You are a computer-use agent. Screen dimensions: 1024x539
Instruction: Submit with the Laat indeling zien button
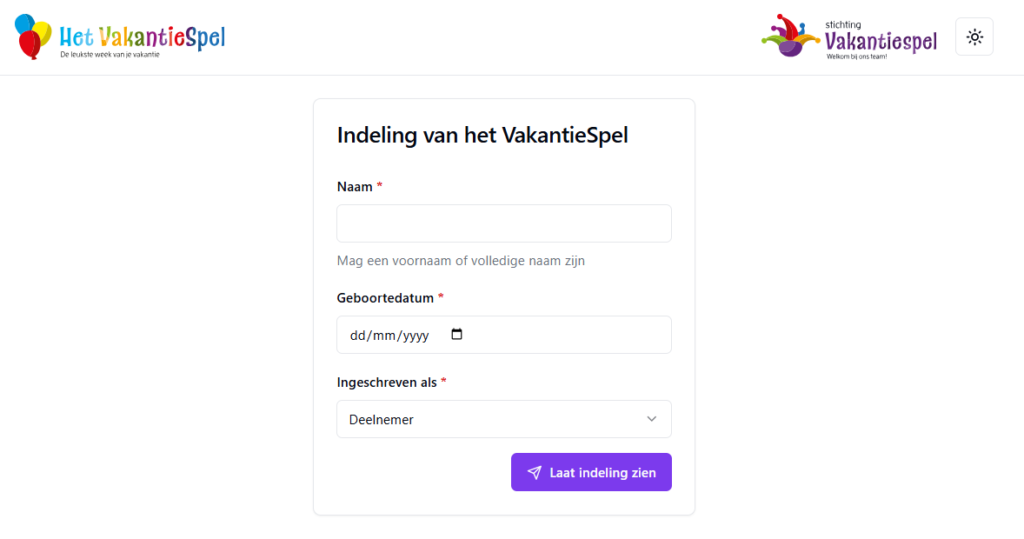591,472
